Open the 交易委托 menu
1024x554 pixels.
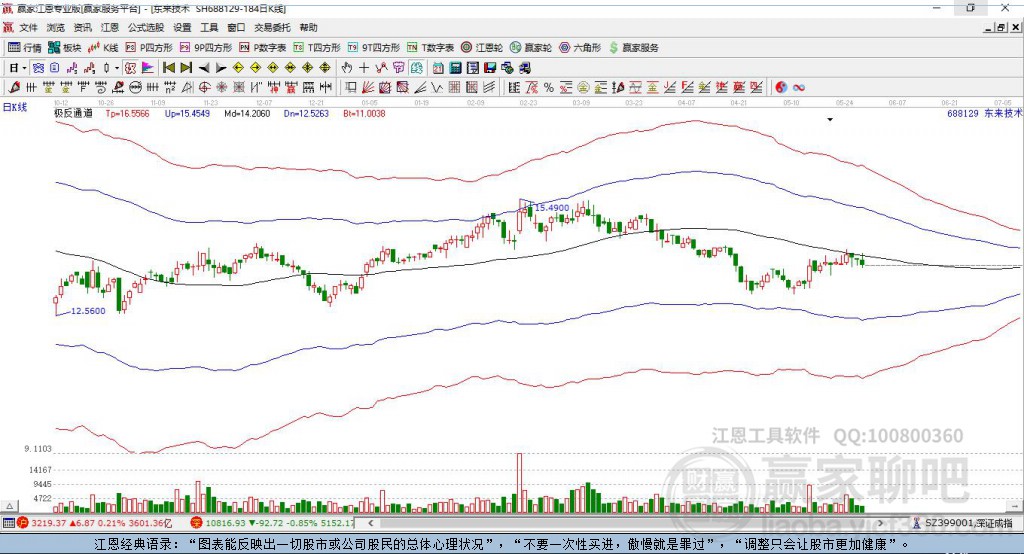[272, 27]
